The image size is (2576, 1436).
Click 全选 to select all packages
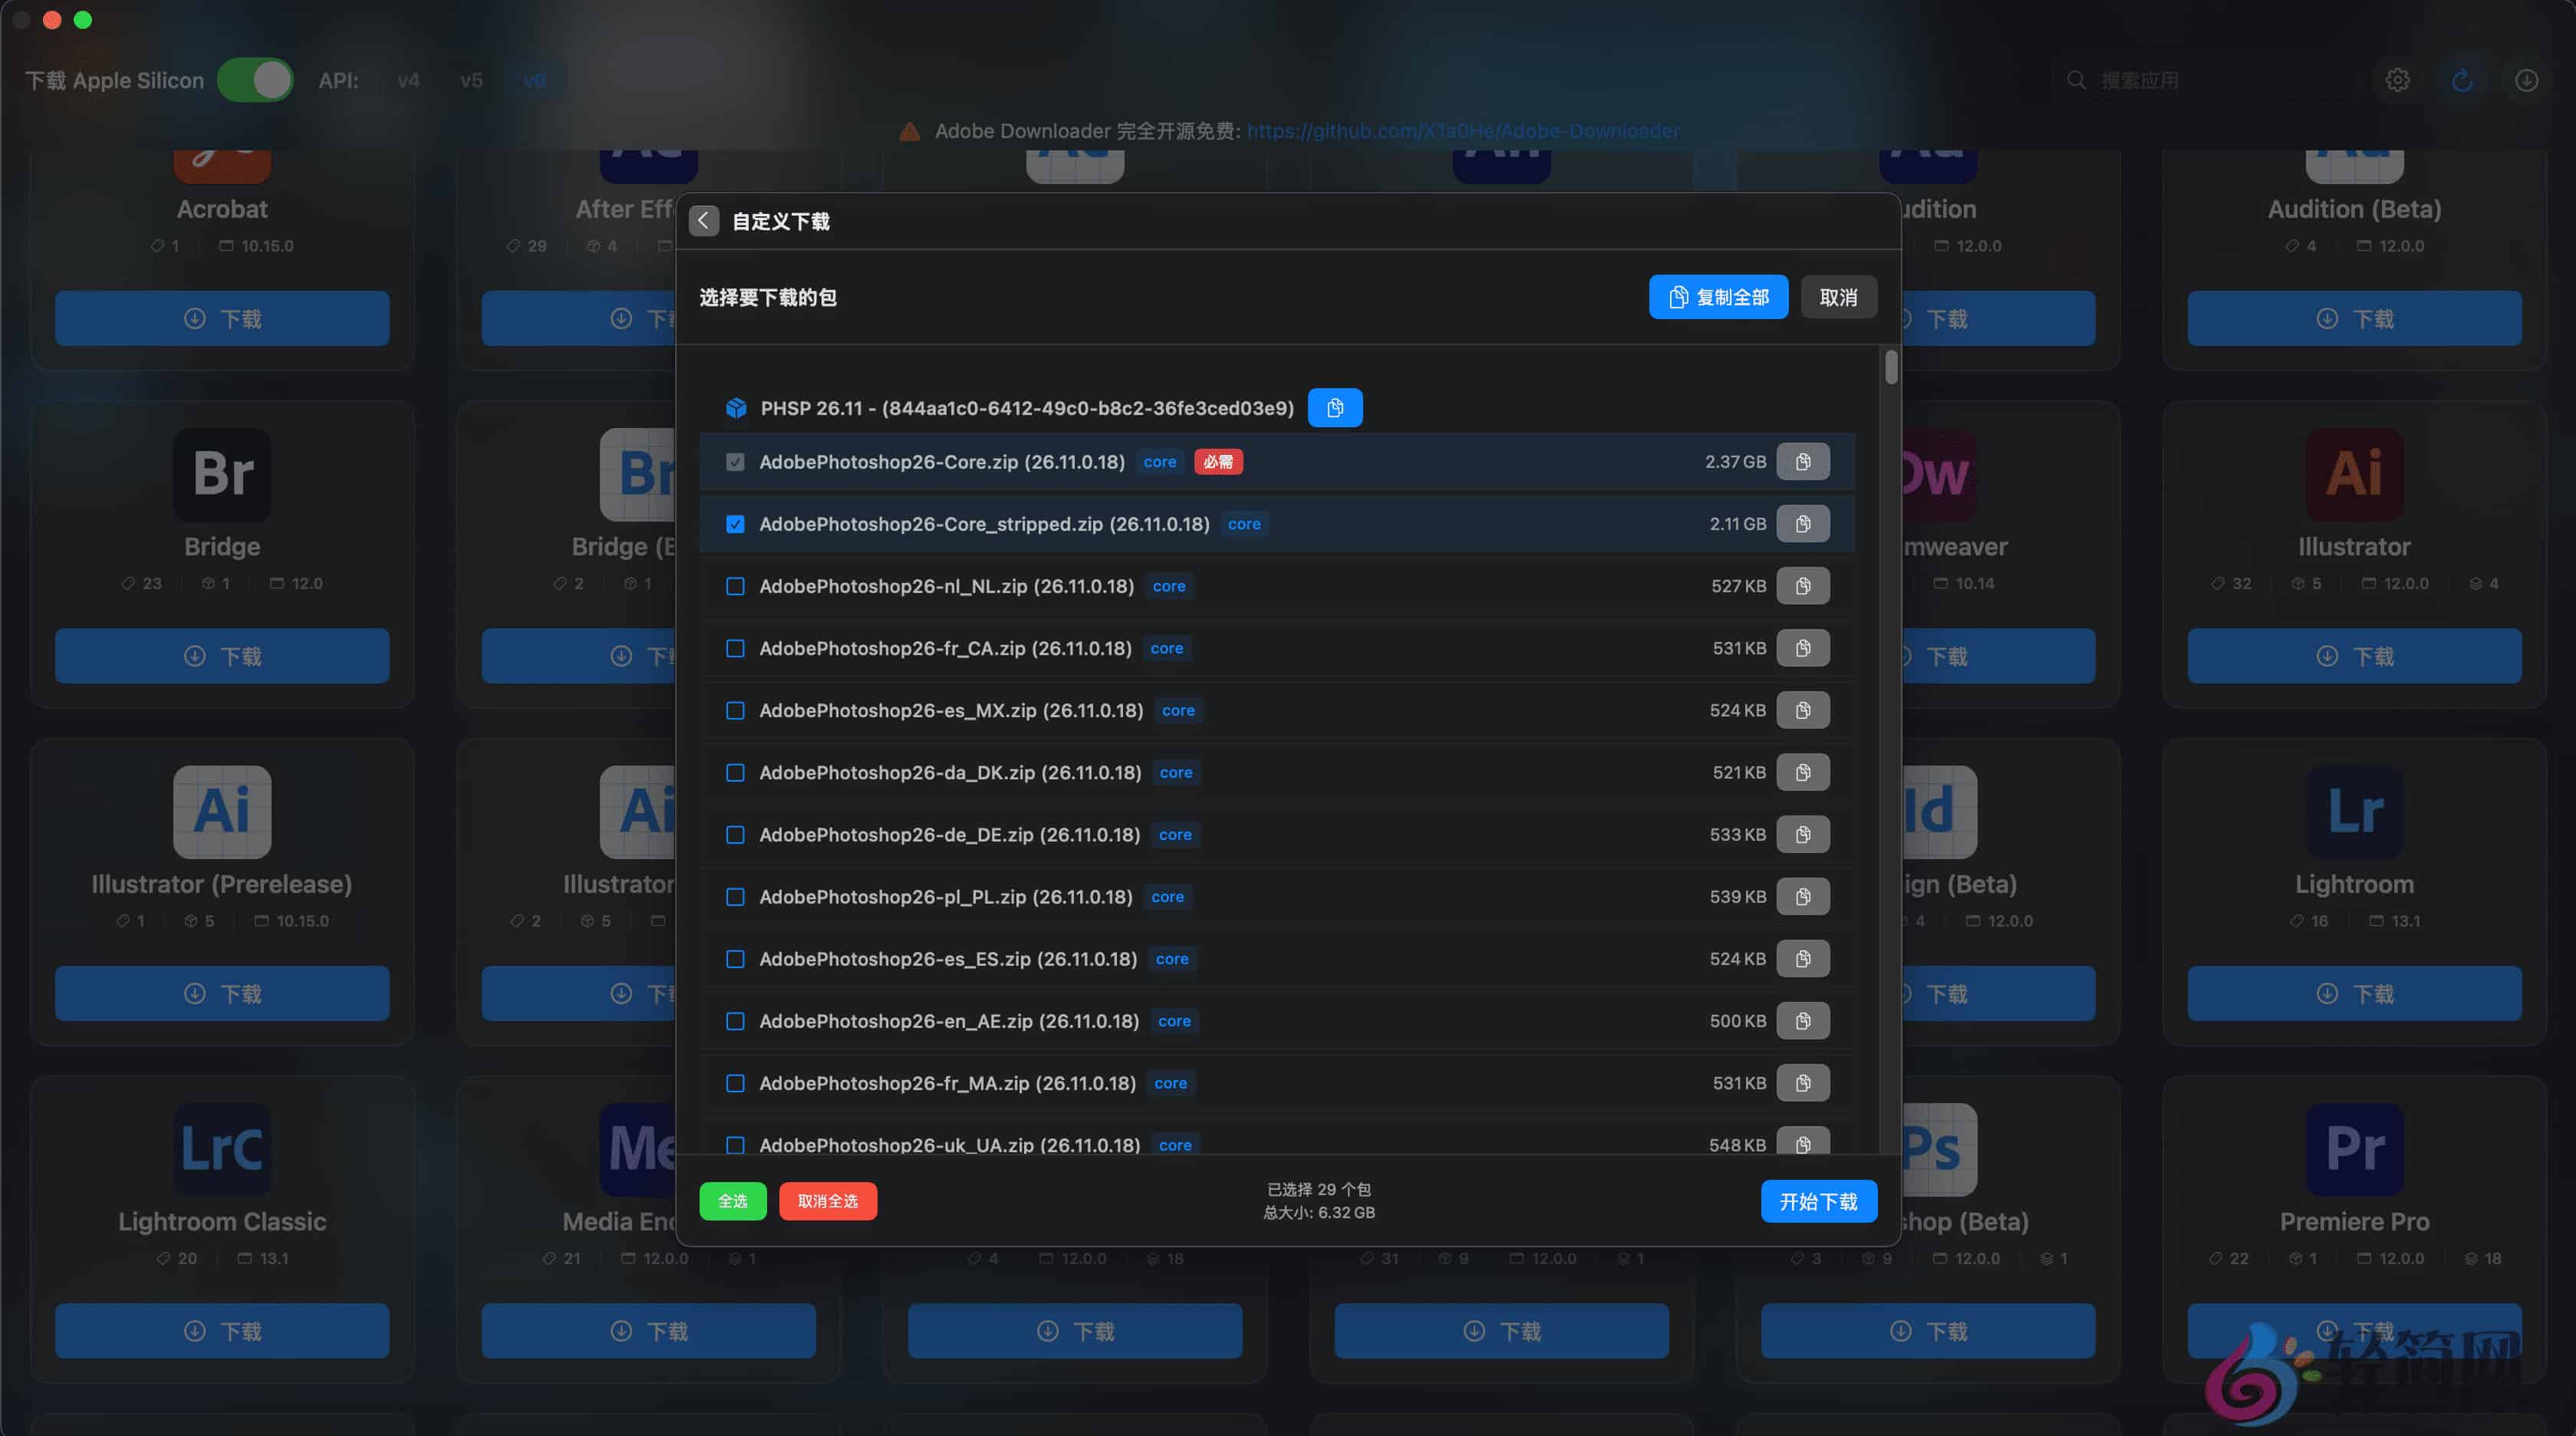click(x=732, y=1201)
